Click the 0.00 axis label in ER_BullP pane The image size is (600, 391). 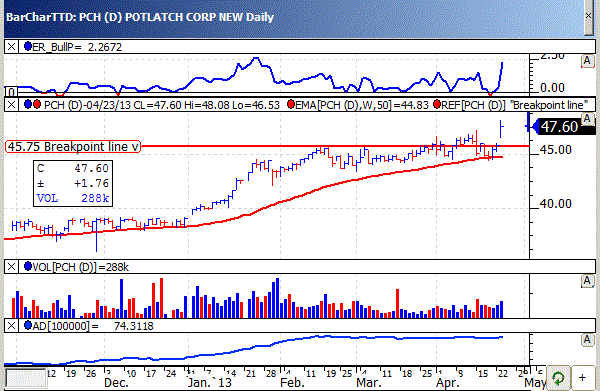(x=552, y=88)
